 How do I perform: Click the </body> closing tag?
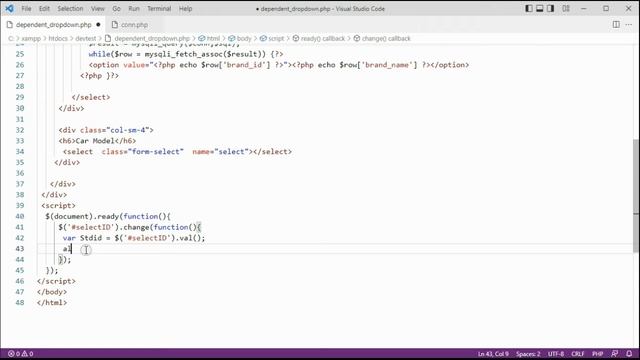(x=52, y=292)
